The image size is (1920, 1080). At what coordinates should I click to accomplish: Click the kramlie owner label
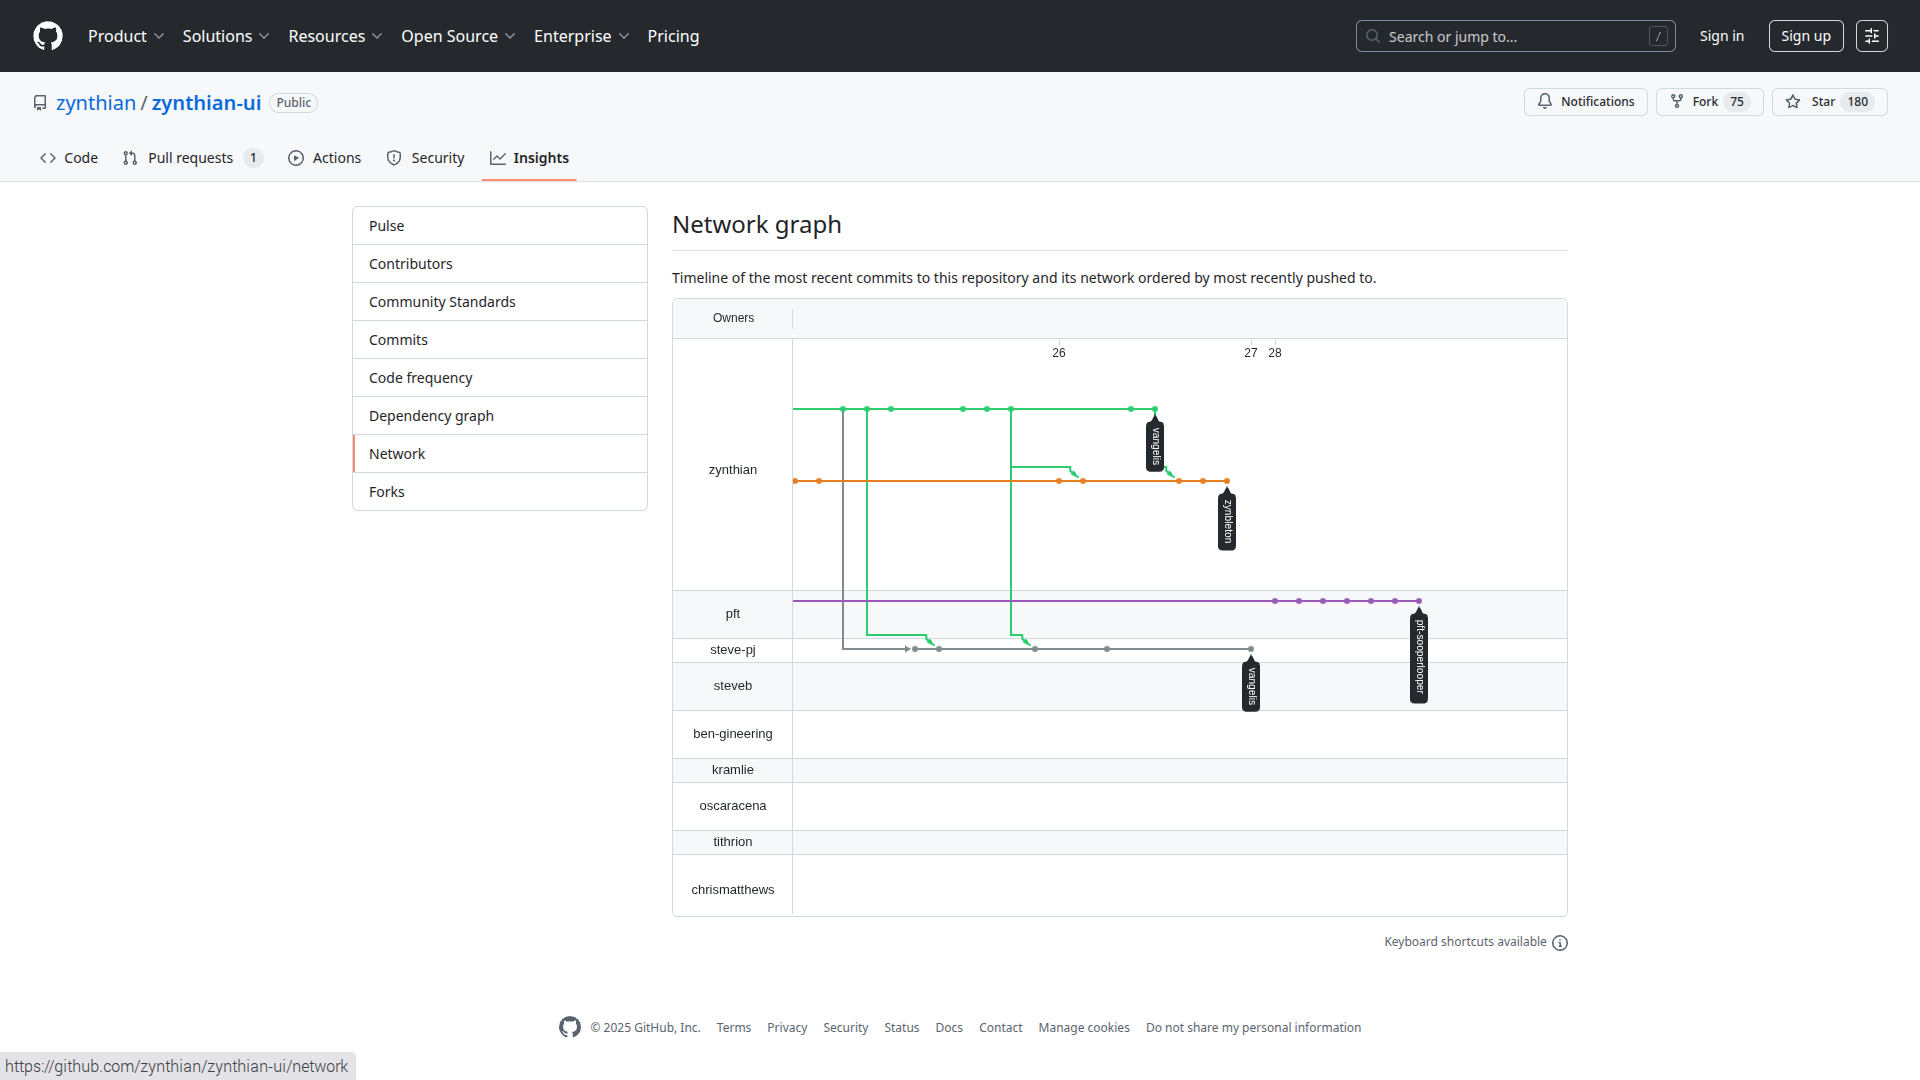733,770
